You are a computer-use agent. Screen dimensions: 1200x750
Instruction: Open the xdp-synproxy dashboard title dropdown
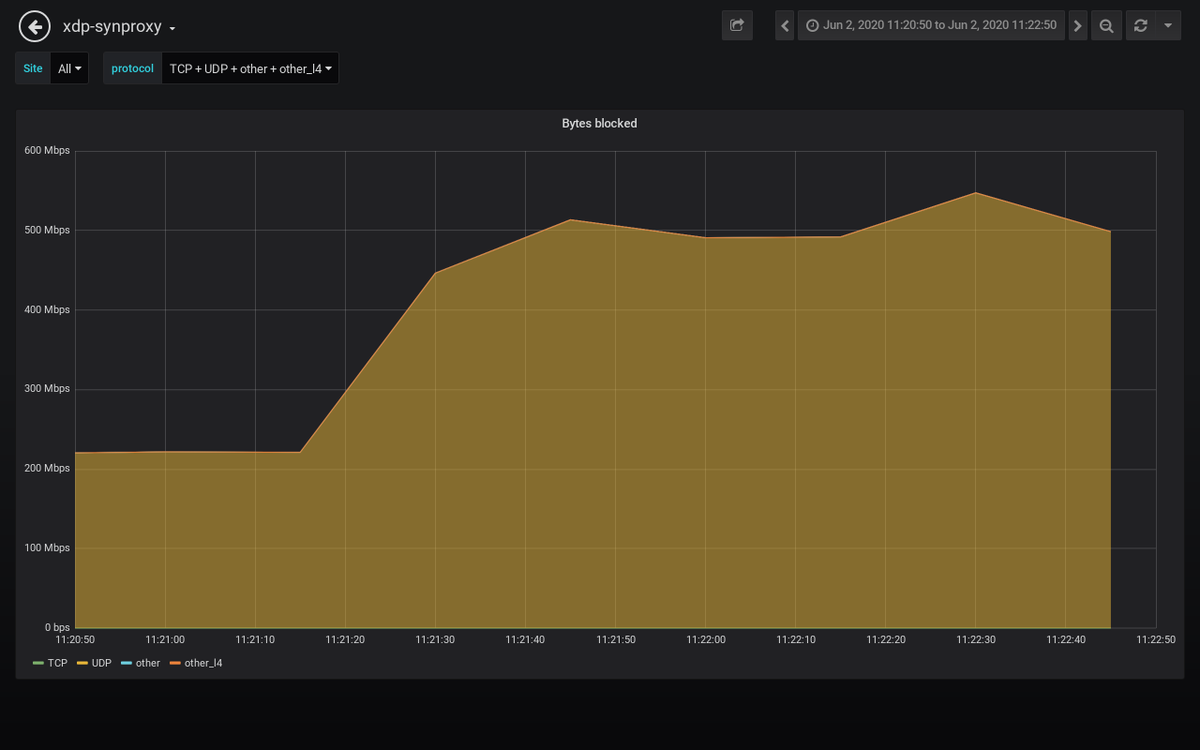pyautogui.click(x=119, y=27)
